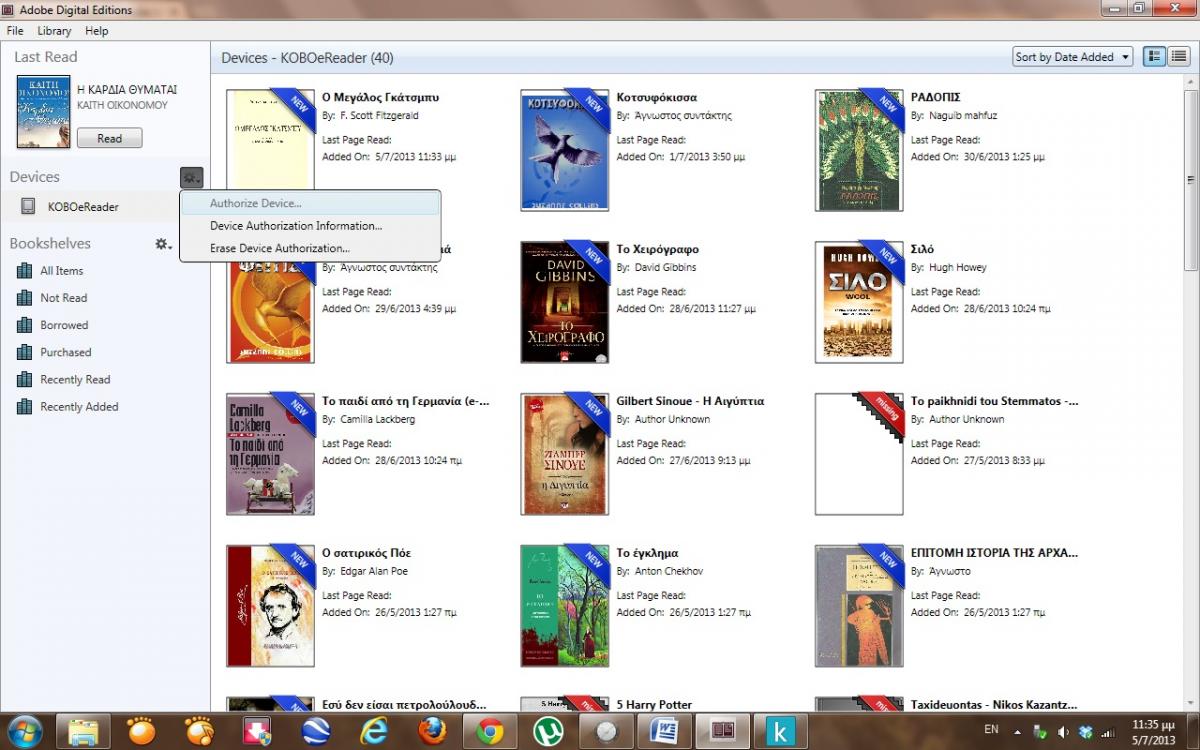Image resolution: width=1200 pixels, height=750 pixels.
Task: Launch Google Chrome from the taskbar
Action: pos(490,732)
